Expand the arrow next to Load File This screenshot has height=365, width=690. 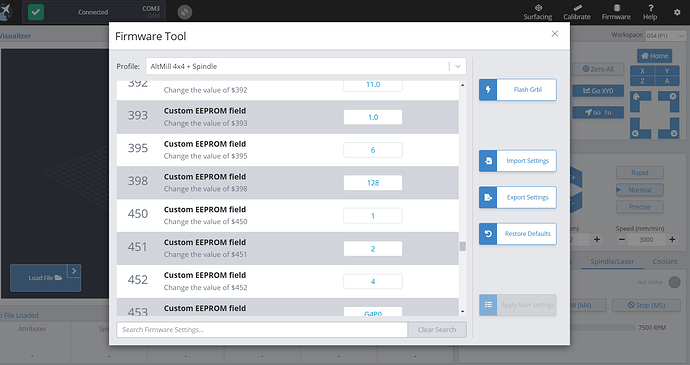[74, 271]
